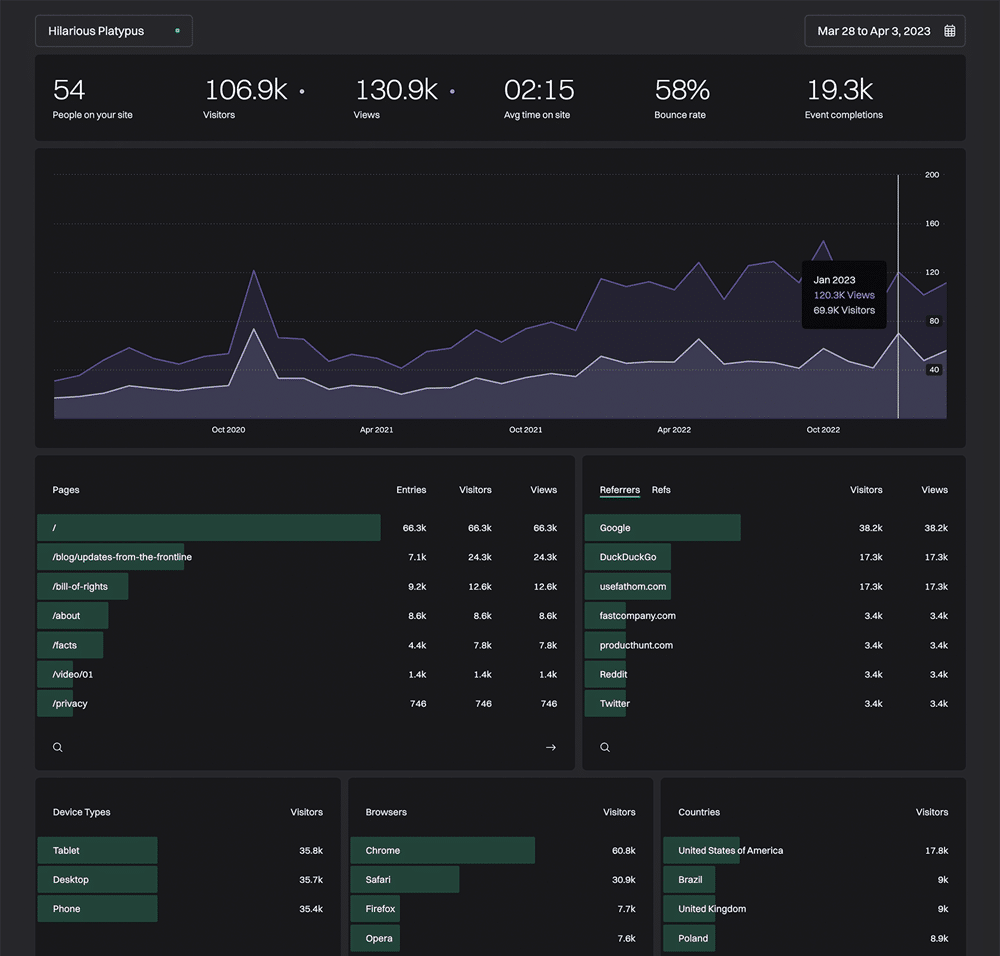Select the Referrers tab
This screenshot has height=956, width=1000.
pyautogui.click(x=619, y=490)
